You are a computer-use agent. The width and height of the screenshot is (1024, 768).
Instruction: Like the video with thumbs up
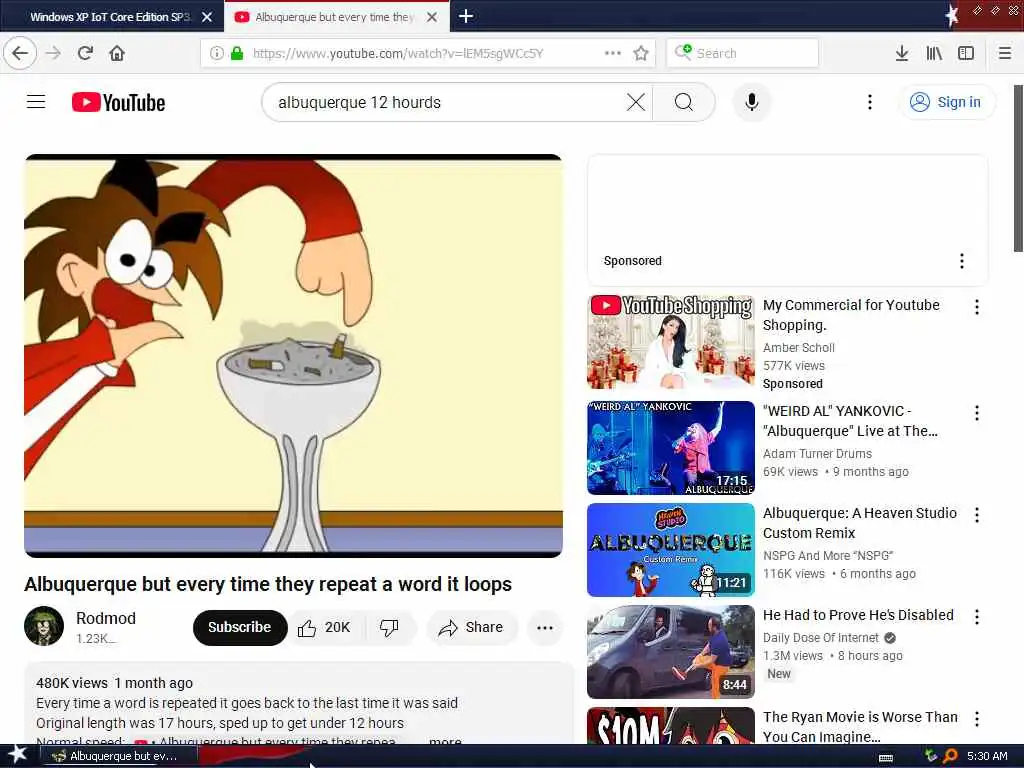point(326,628)
